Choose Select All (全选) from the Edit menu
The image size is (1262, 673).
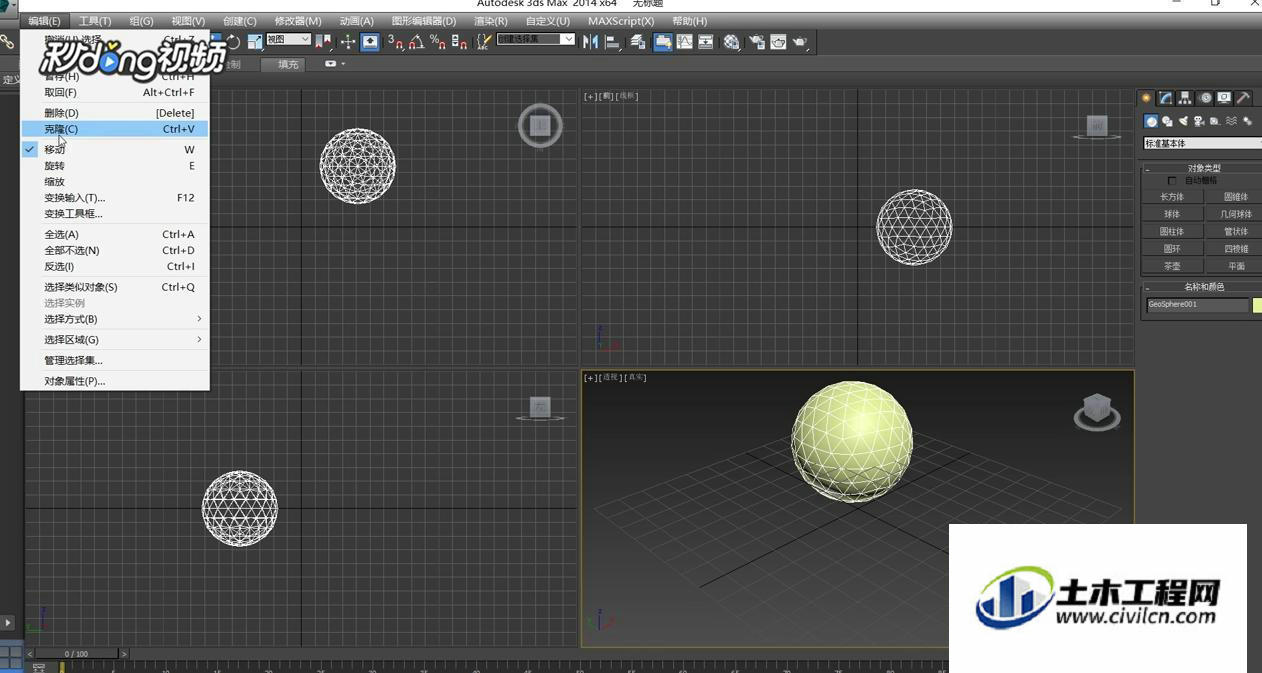pos(115,234)
